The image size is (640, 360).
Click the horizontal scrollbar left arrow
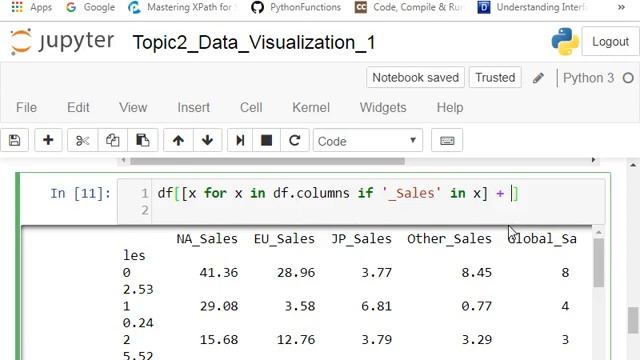click(123, 160)
